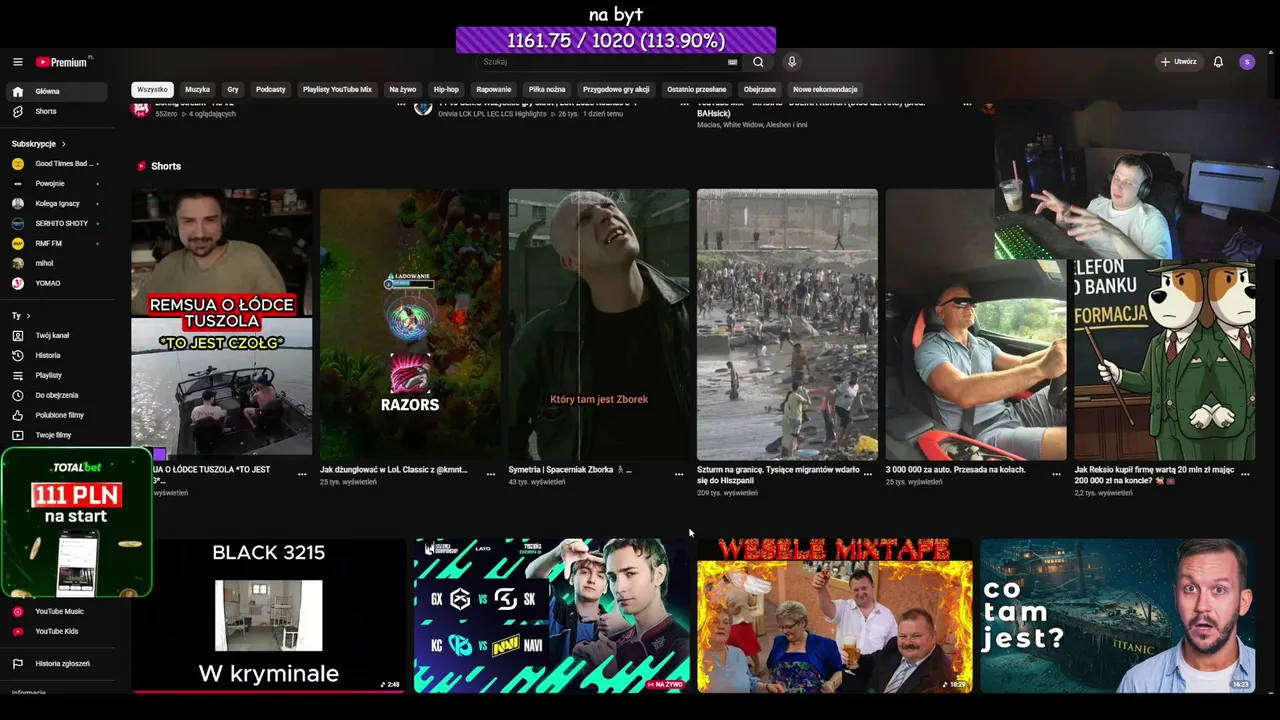1280x720 pixels.
Task: Select the Obejrzane chip
Action: [x=760, y=89]
